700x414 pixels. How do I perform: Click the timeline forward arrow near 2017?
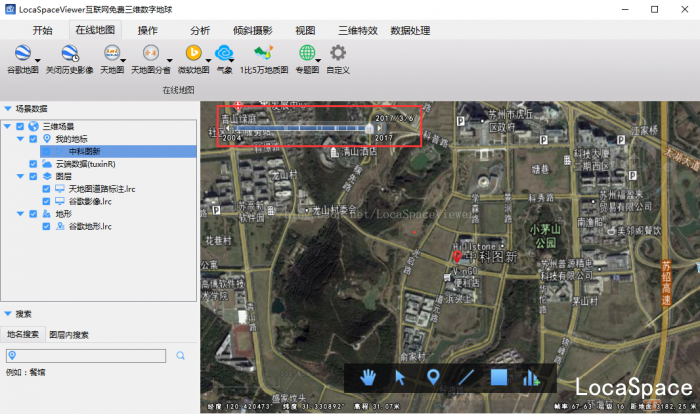click(379, 128)
